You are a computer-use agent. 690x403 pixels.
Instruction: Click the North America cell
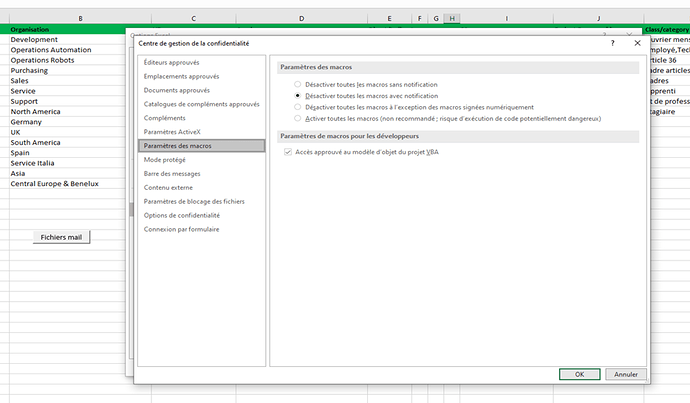click(67, 112)
